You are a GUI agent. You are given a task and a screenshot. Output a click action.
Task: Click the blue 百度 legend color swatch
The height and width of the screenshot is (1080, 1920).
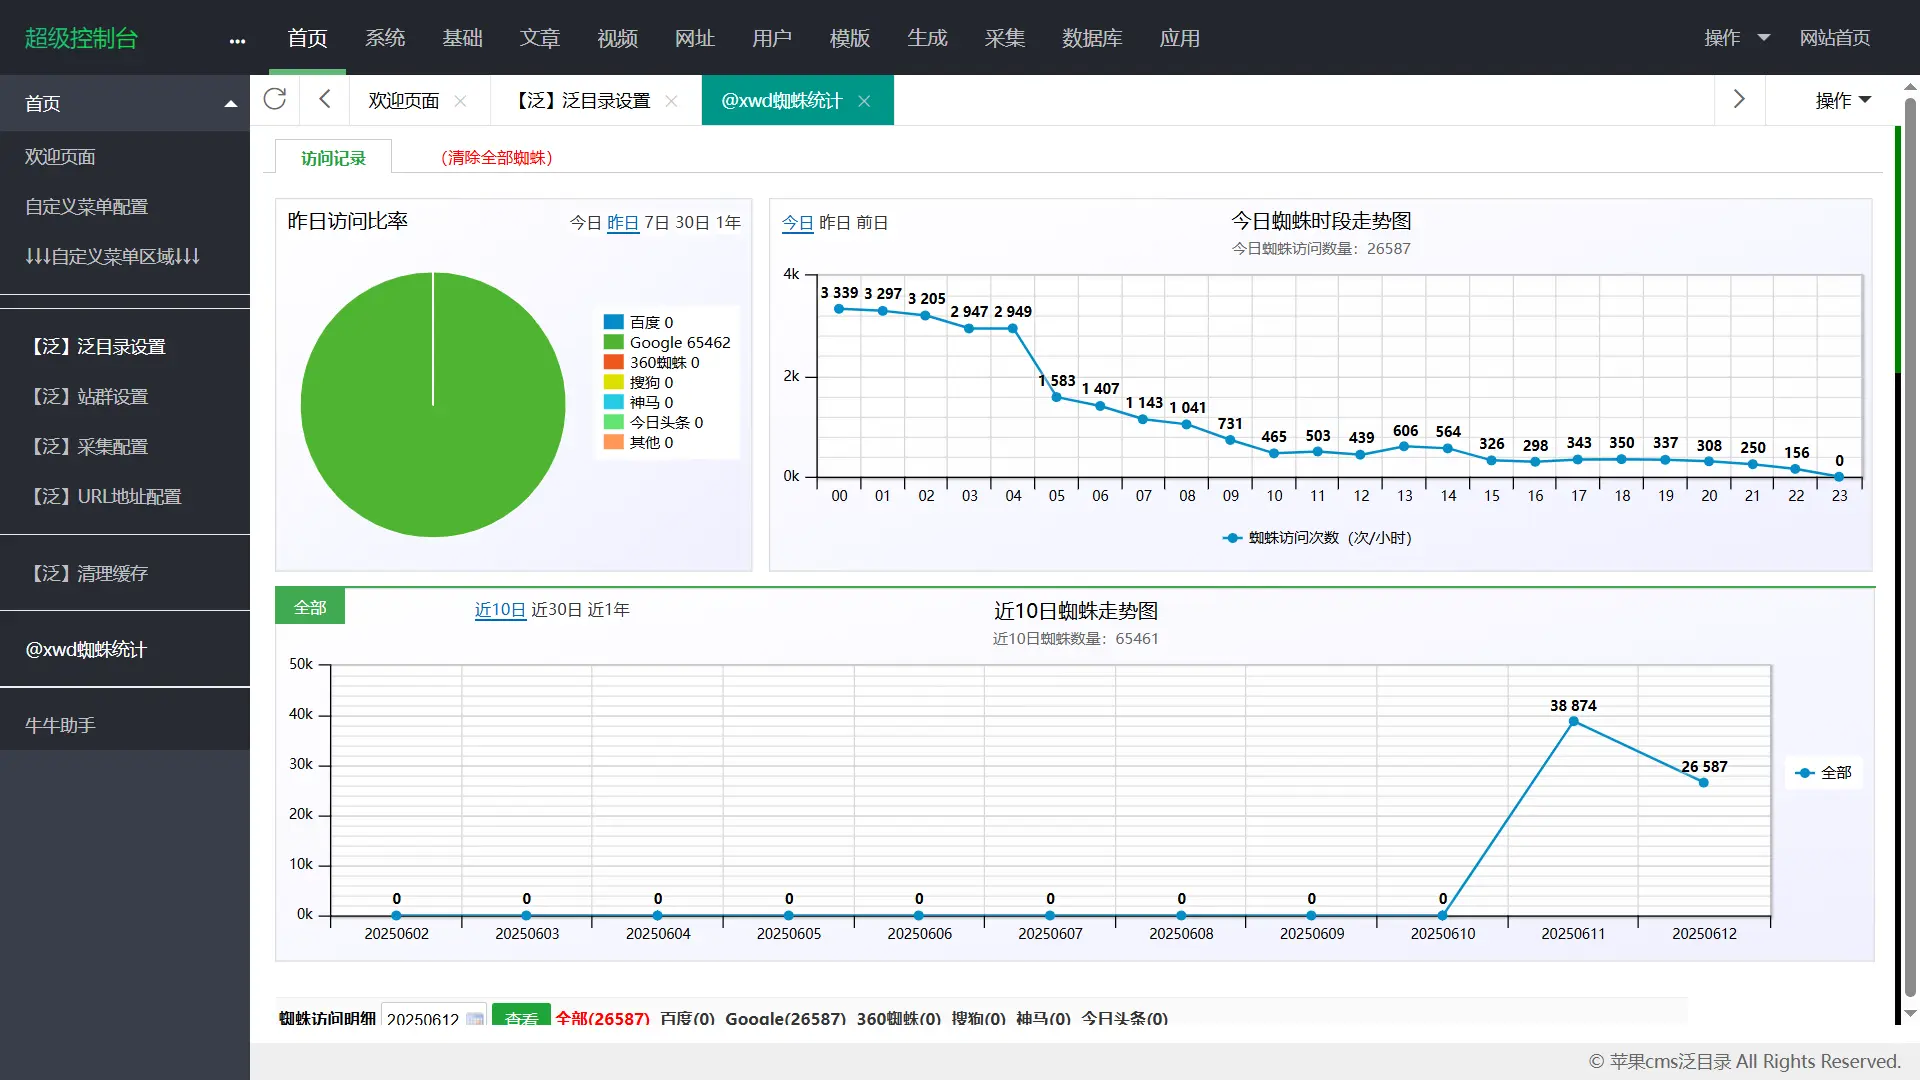[613, 323]
